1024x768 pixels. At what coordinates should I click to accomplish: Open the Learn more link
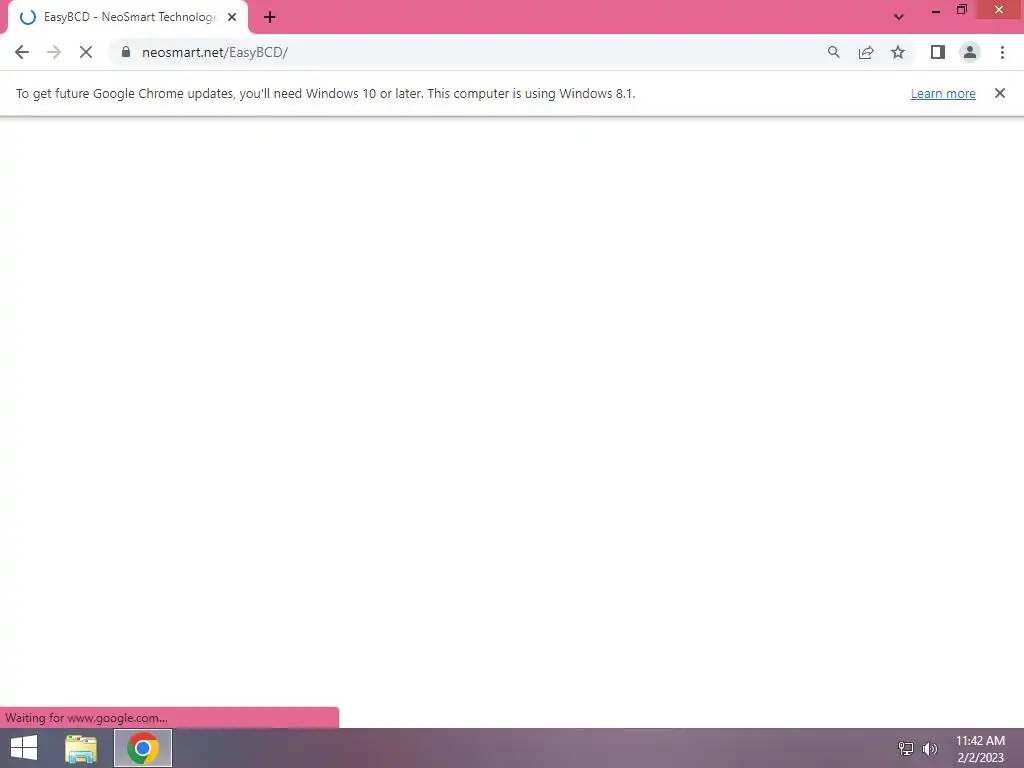(x=943, y=93)
